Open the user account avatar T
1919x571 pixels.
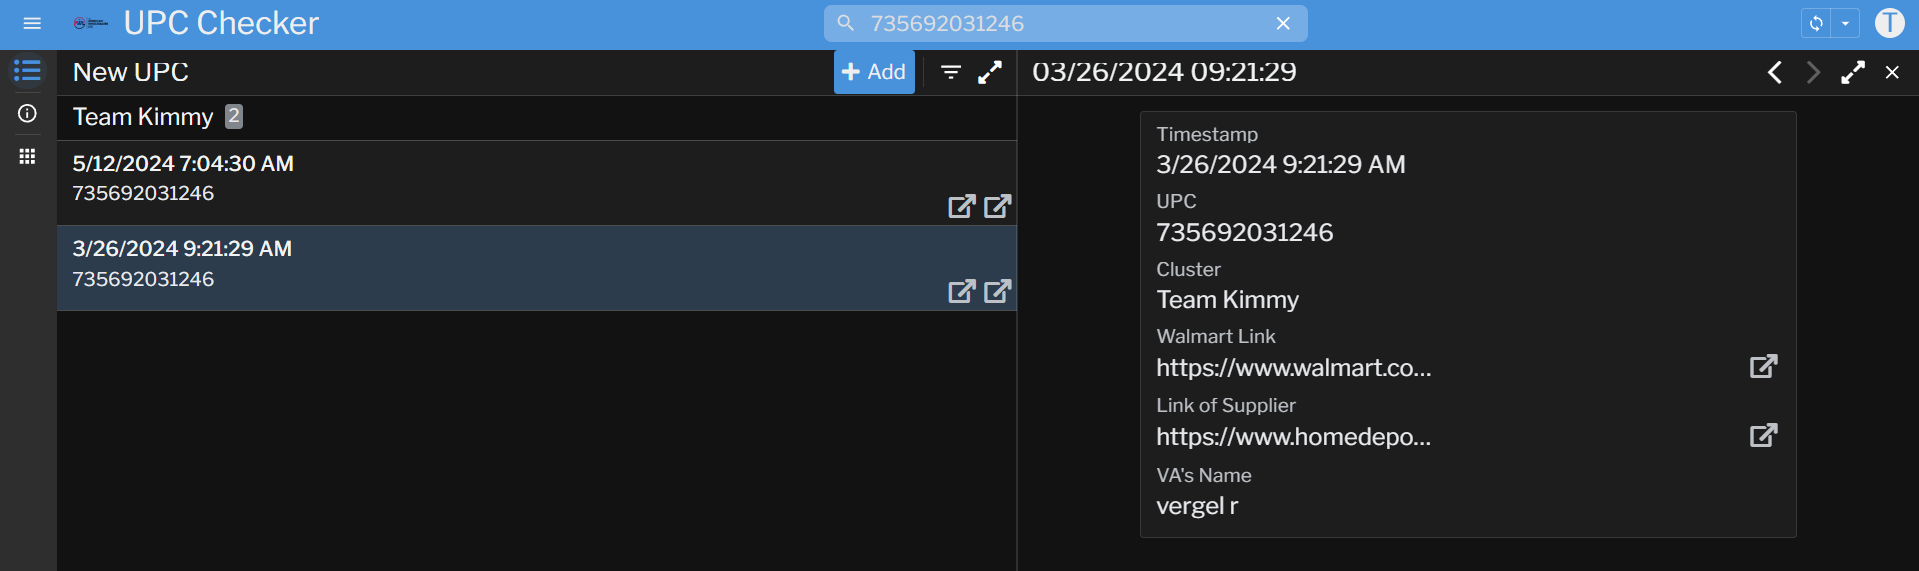tap(1889, 23)
